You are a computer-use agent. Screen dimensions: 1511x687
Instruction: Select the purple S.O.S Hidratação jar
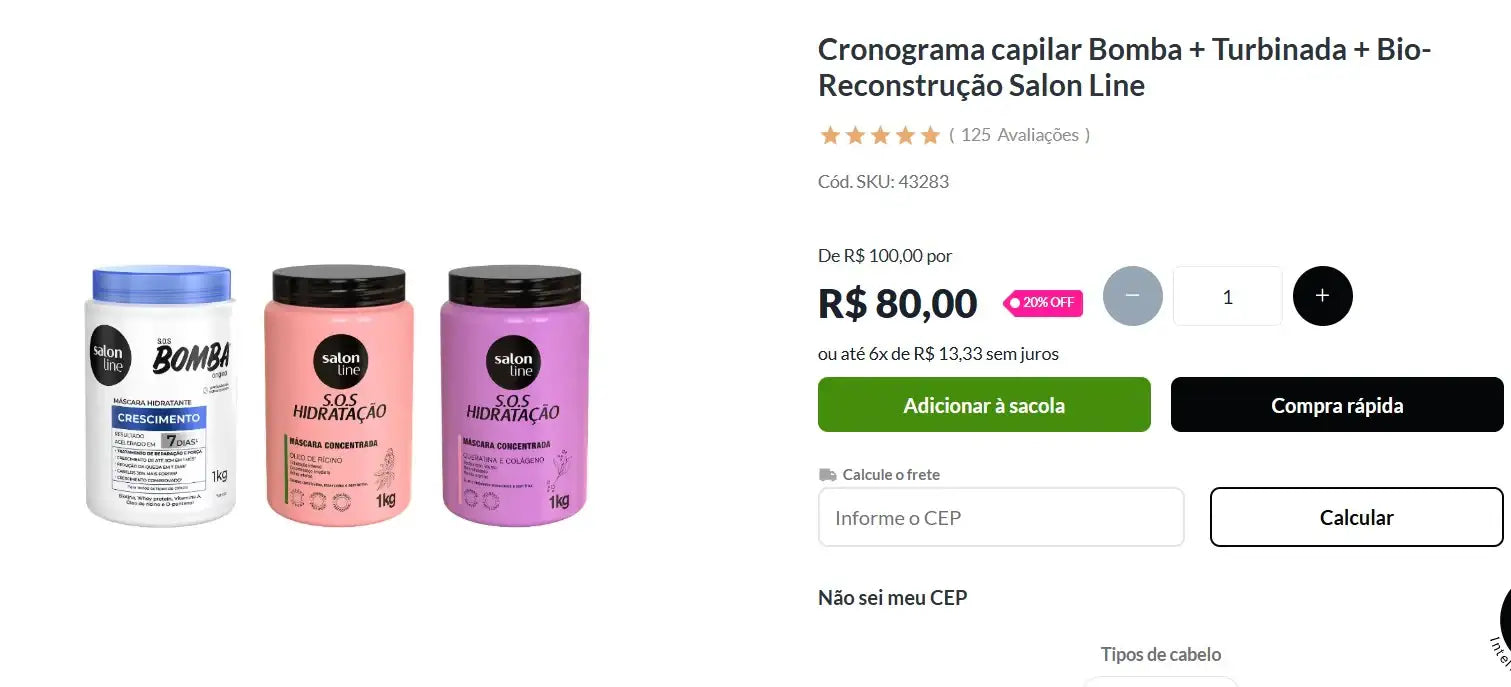[x=515, y=396]
